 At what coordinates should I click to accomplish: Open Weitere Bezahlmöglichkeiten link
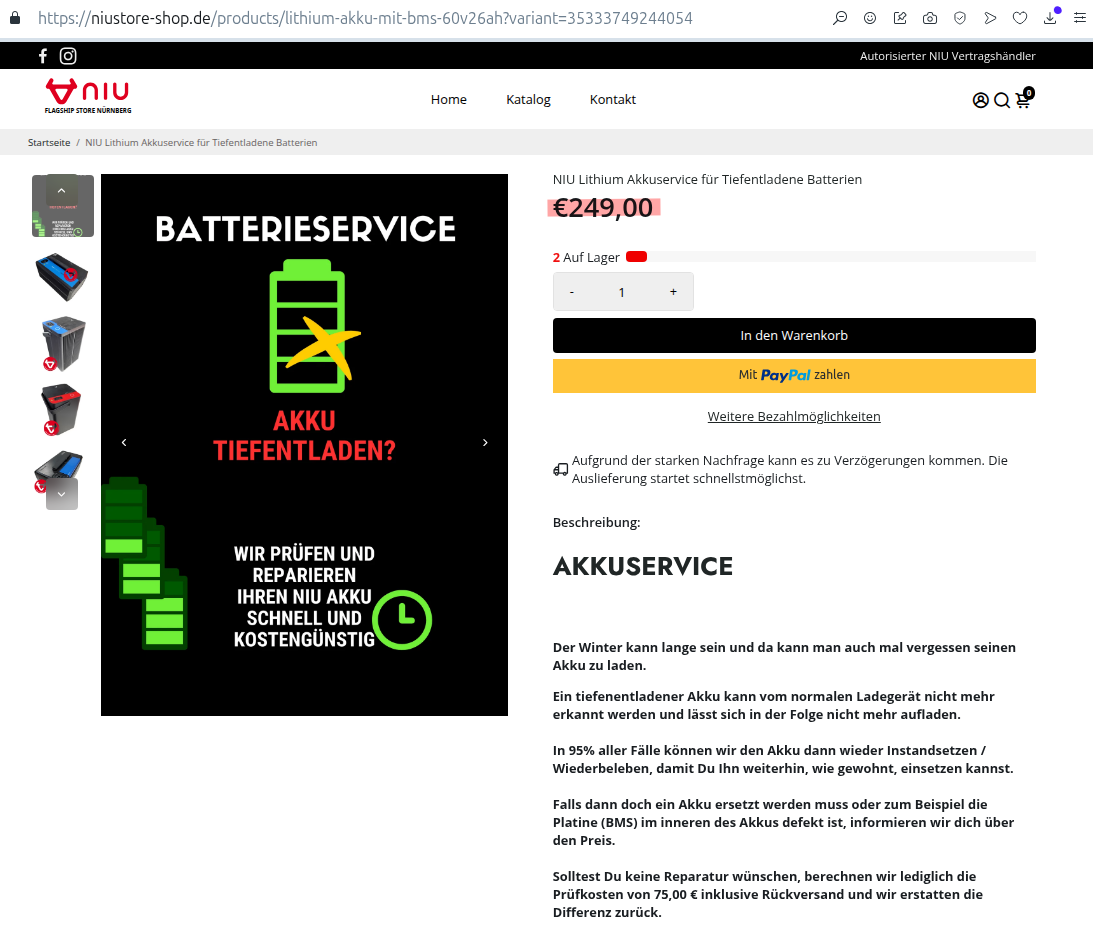[x=794, y=416]
